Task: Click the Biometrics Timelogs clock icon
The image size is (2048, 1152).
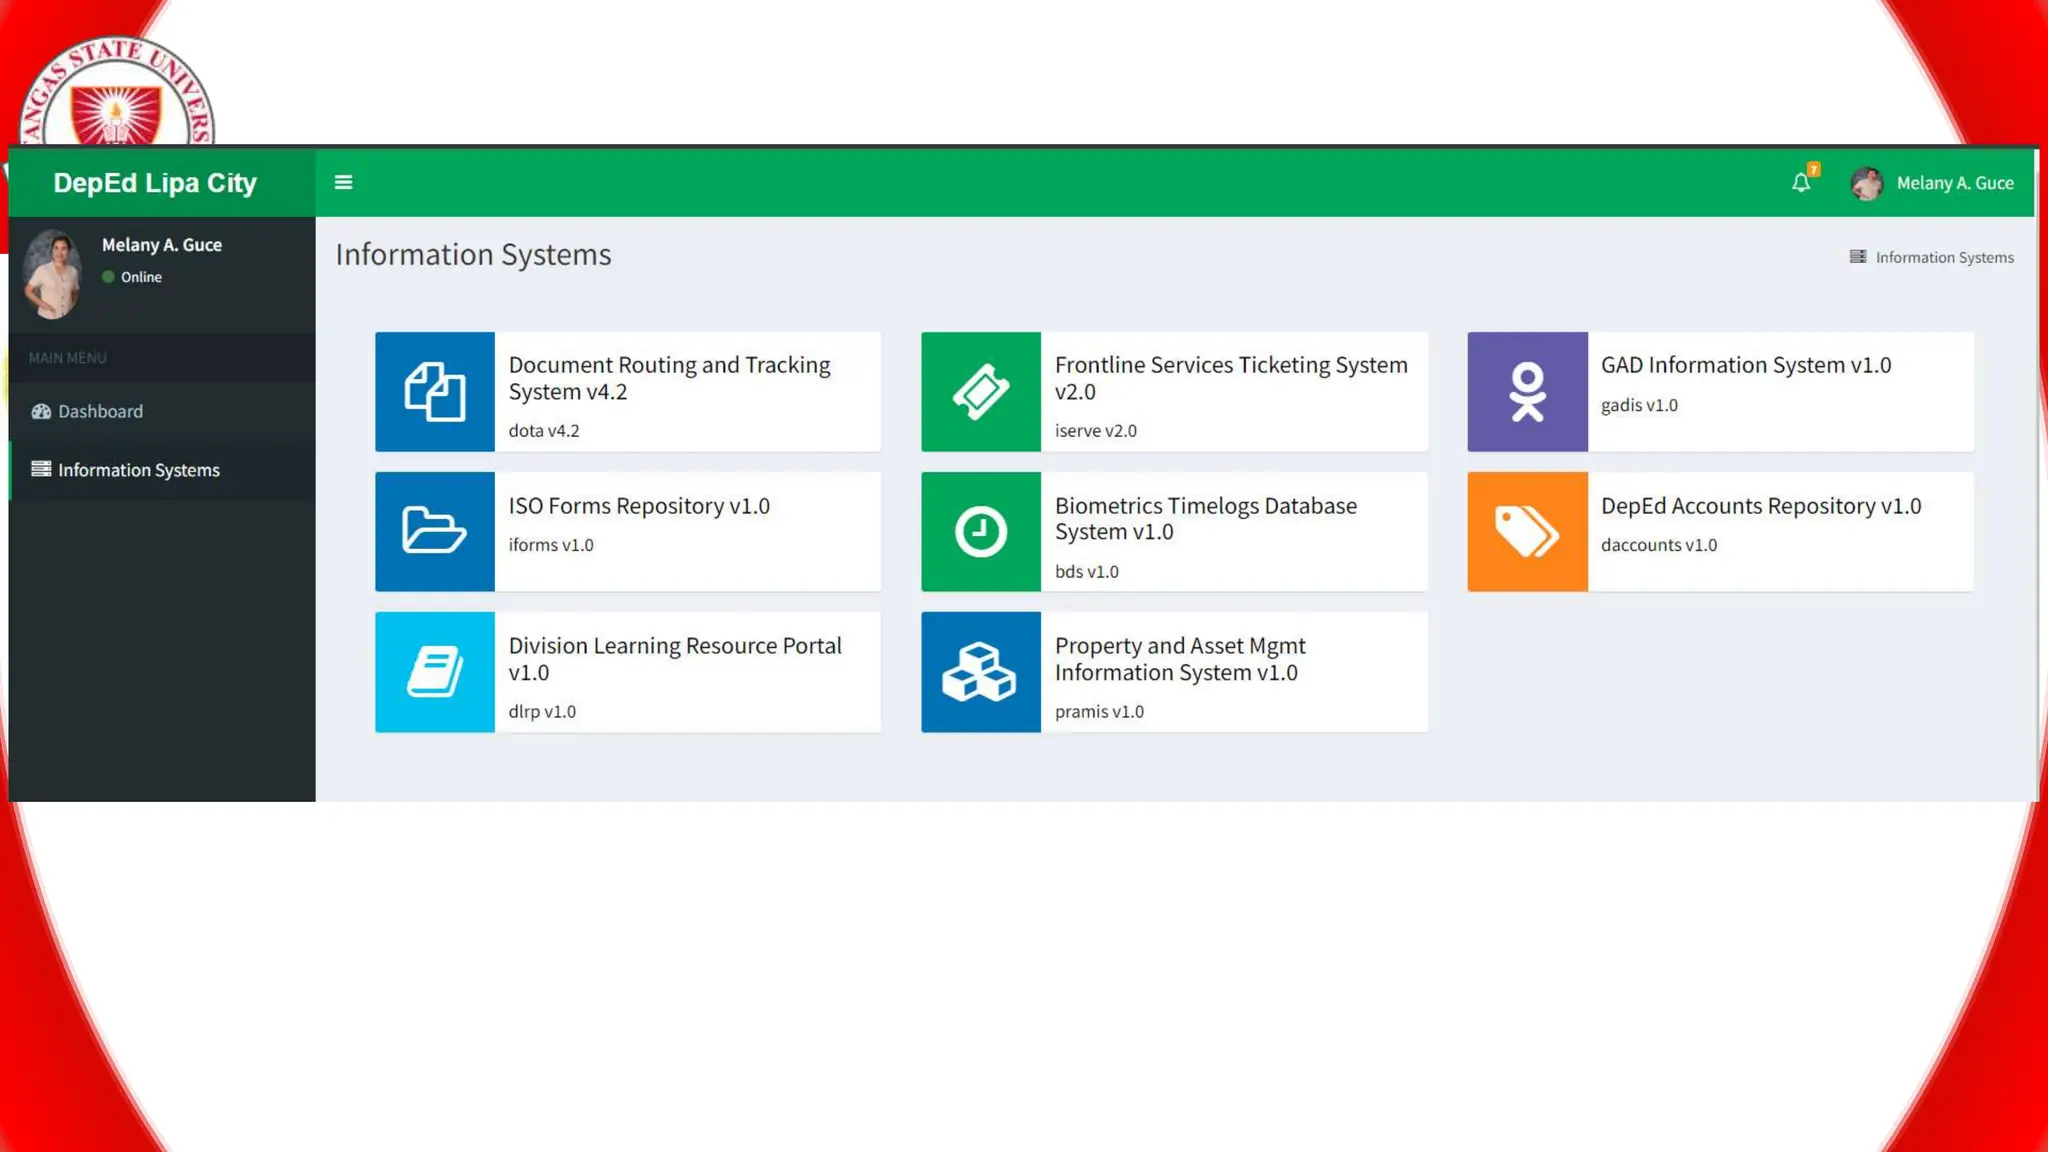Action: pyautogui.click(x=980, y=531)
